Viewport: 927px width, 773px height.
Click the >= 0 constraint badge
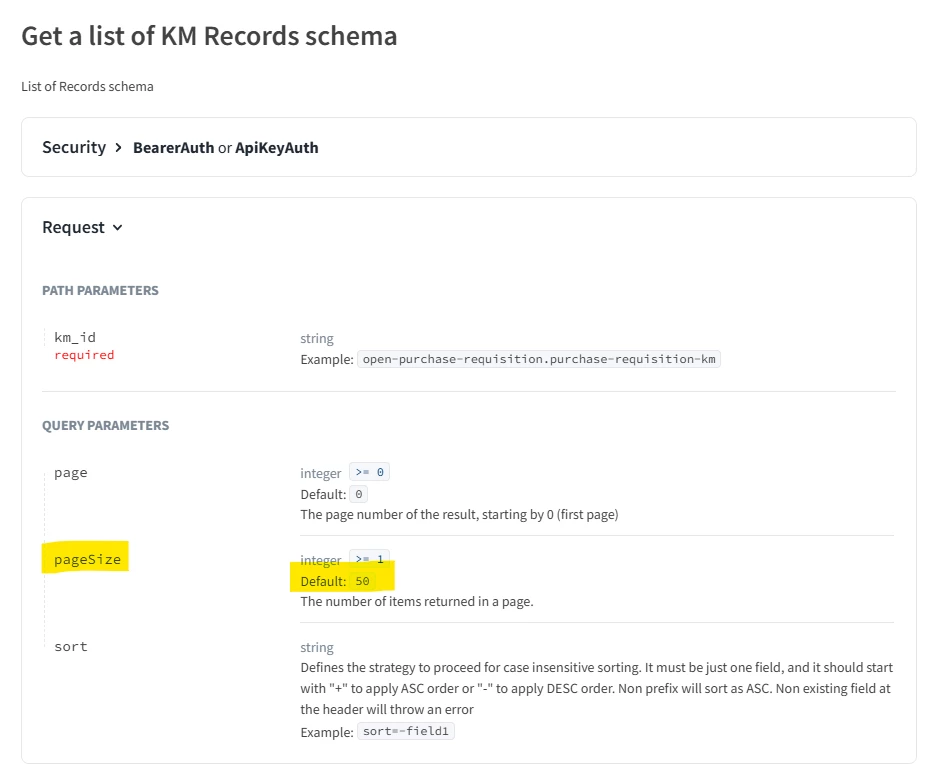369,473
